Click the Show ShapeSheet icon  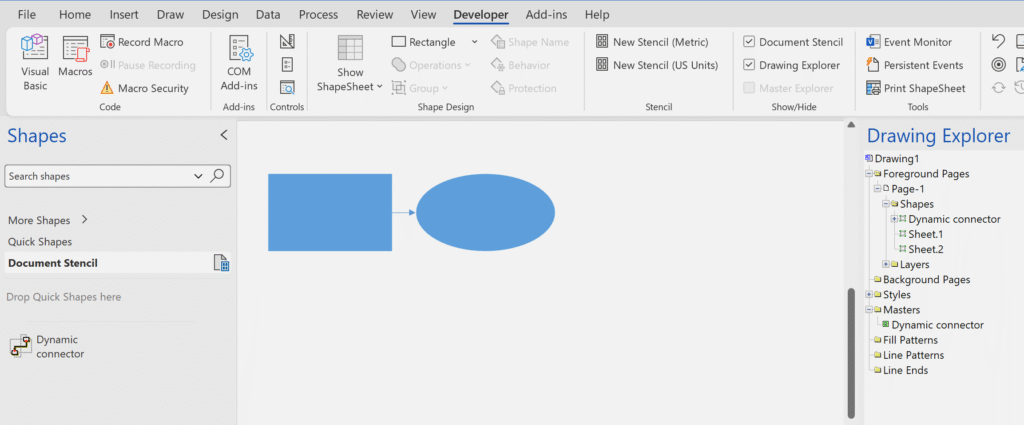(x=350, y=62)
